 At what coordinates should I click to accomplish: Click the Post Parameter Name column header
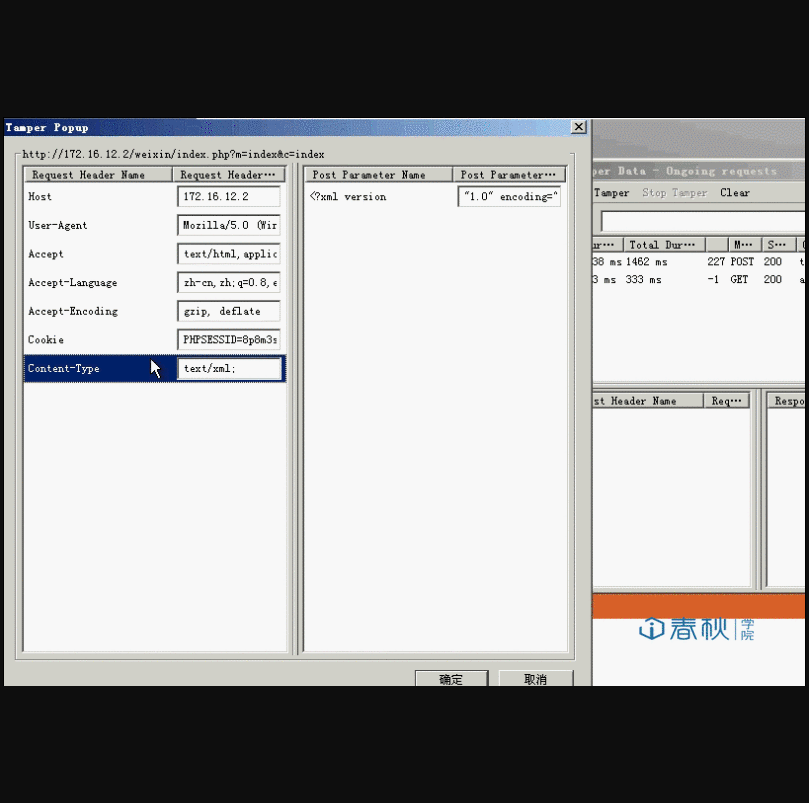pyautogui.click(x=379, y=175)
